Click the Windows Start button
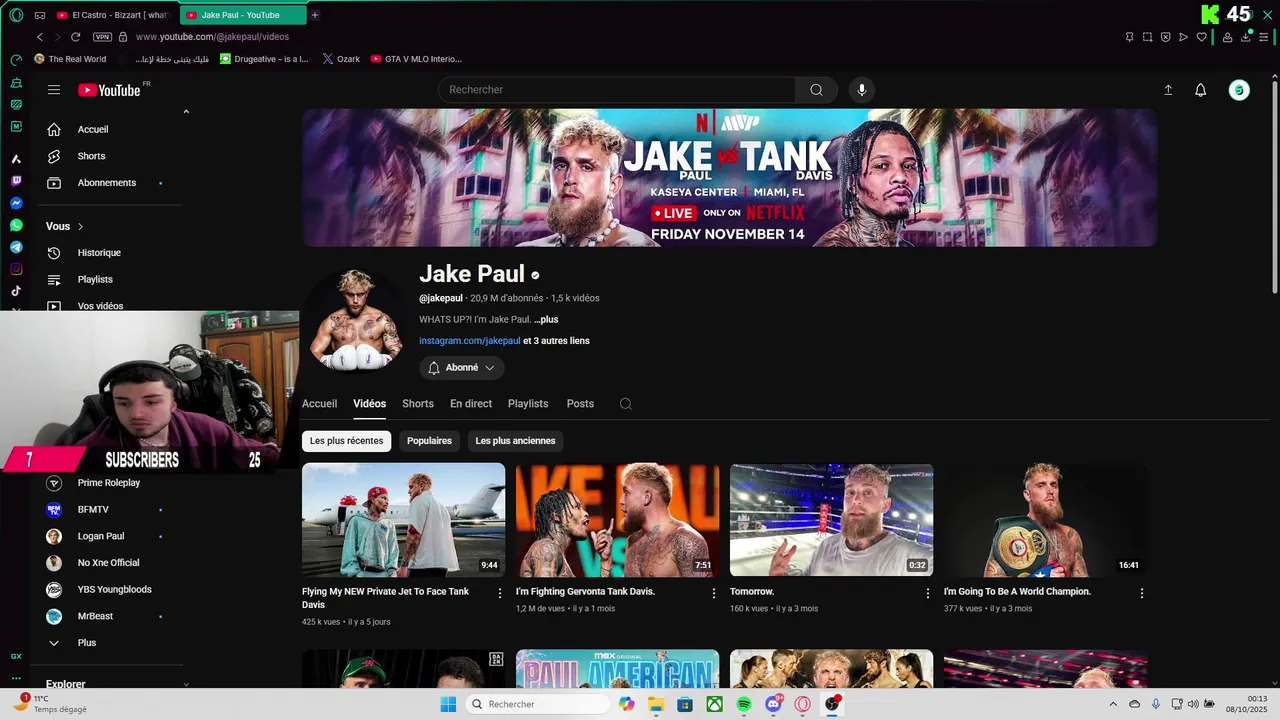Viewport: 1280px width, 720px height. [x=448, y=704]
